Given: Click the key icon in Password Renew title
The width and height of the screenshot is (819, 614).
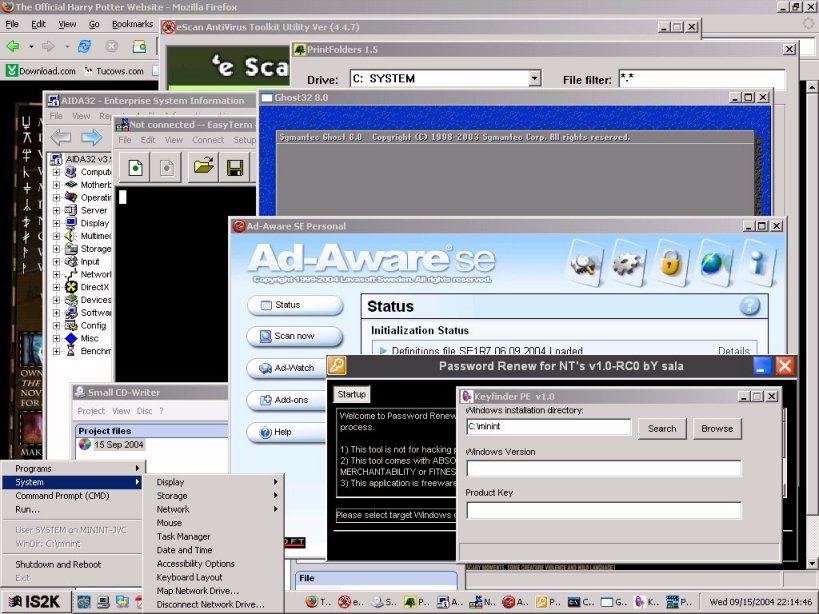Looking at the screenshot, I should click(x=337, y=365).
